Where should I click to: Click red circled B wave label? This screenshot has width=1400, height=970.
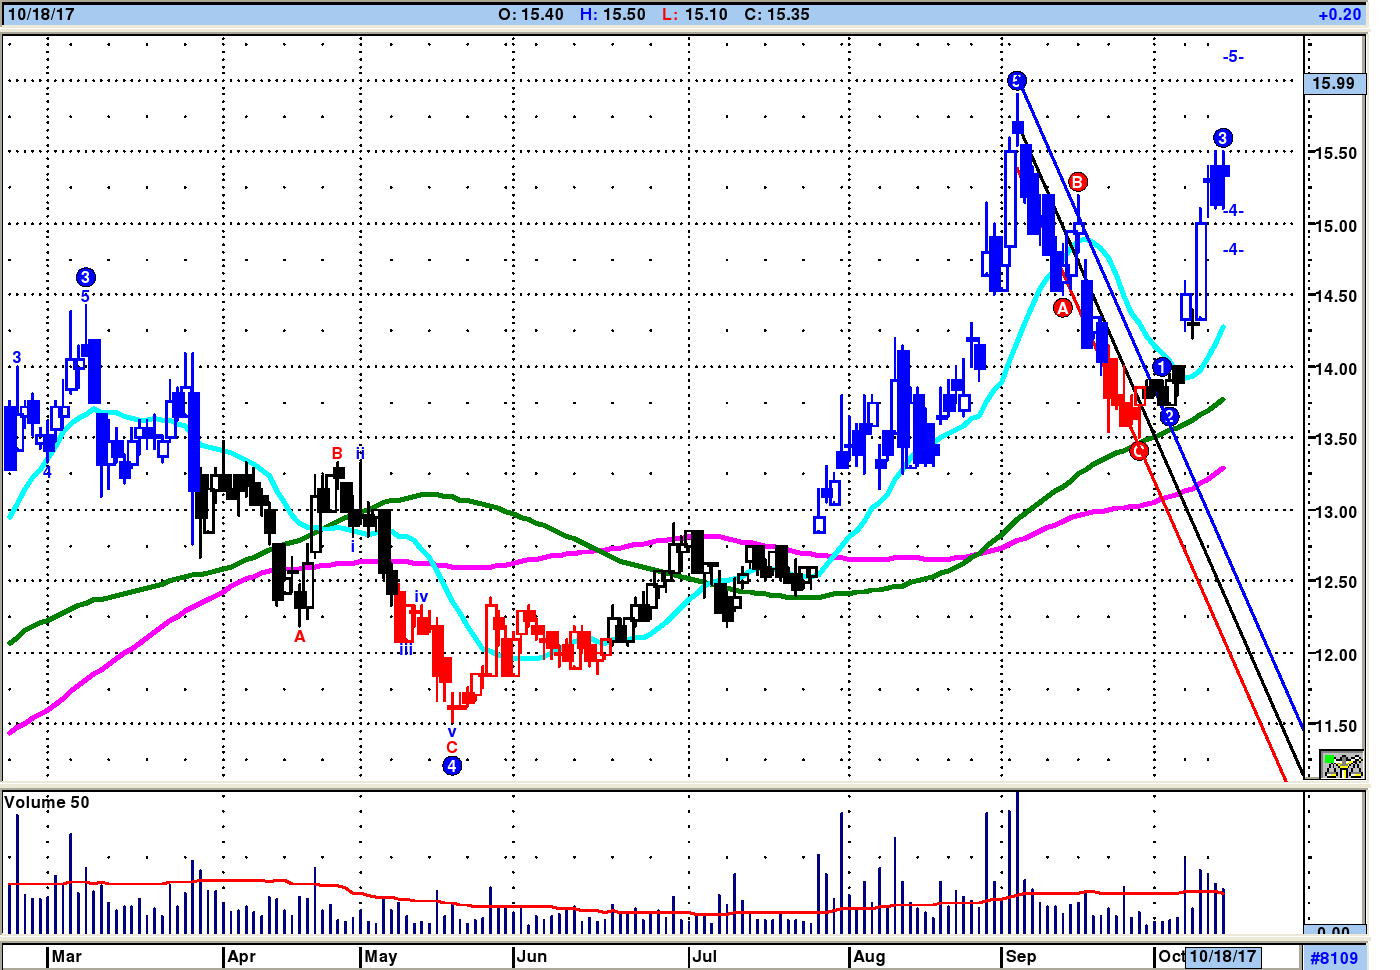pyautogui.click(x=1077, y=182)
